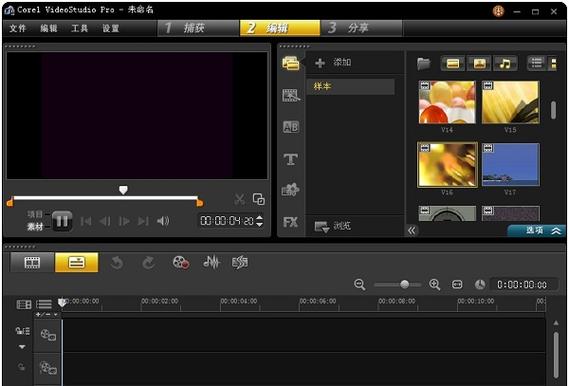Click the split clip scissors icon
569x386 pixels.
(240, 199)
